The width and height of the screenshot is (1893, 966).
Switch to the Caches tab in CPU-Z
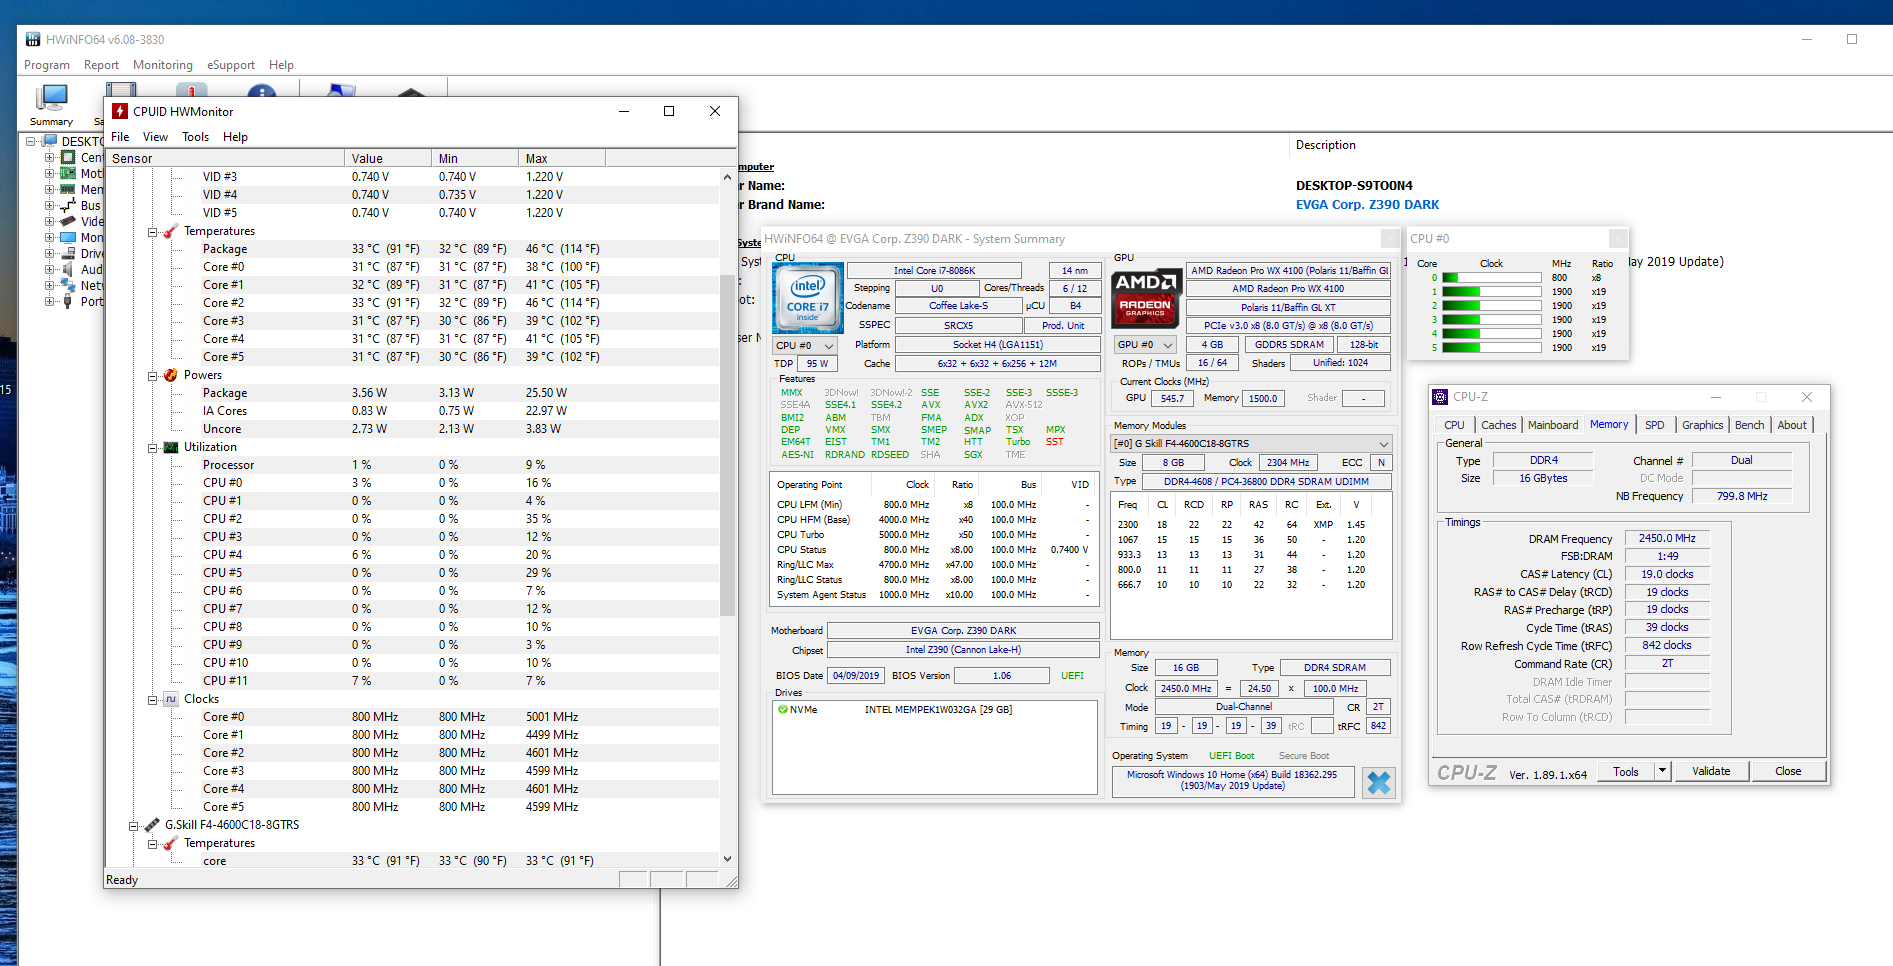(1498, 425)
